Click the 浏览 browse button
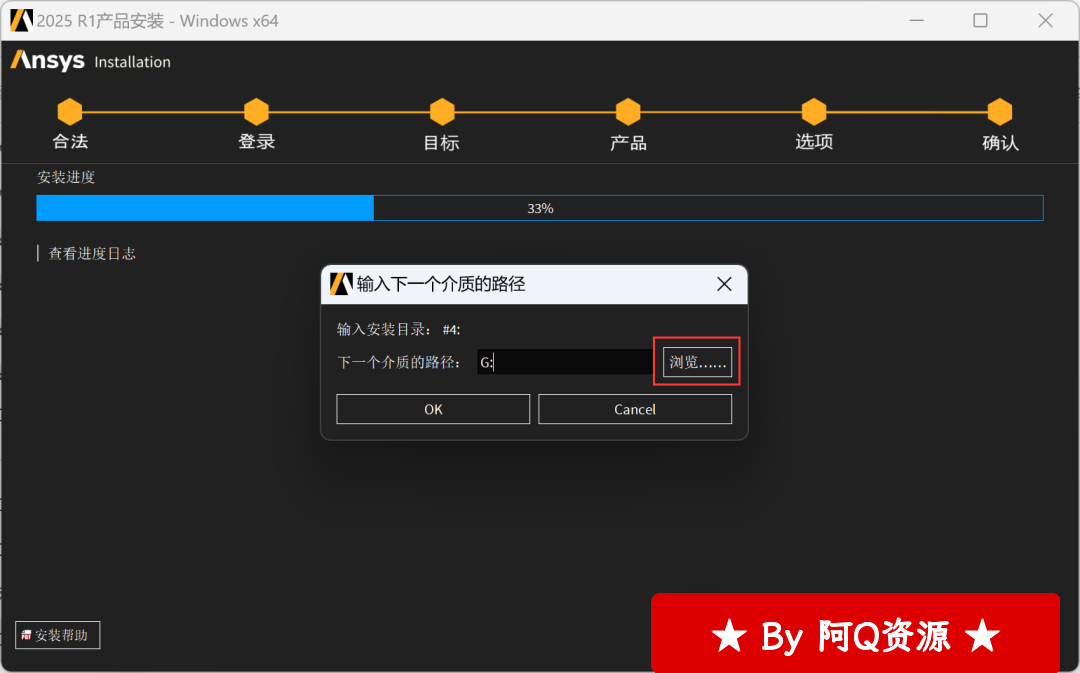 tap(697, 362)
